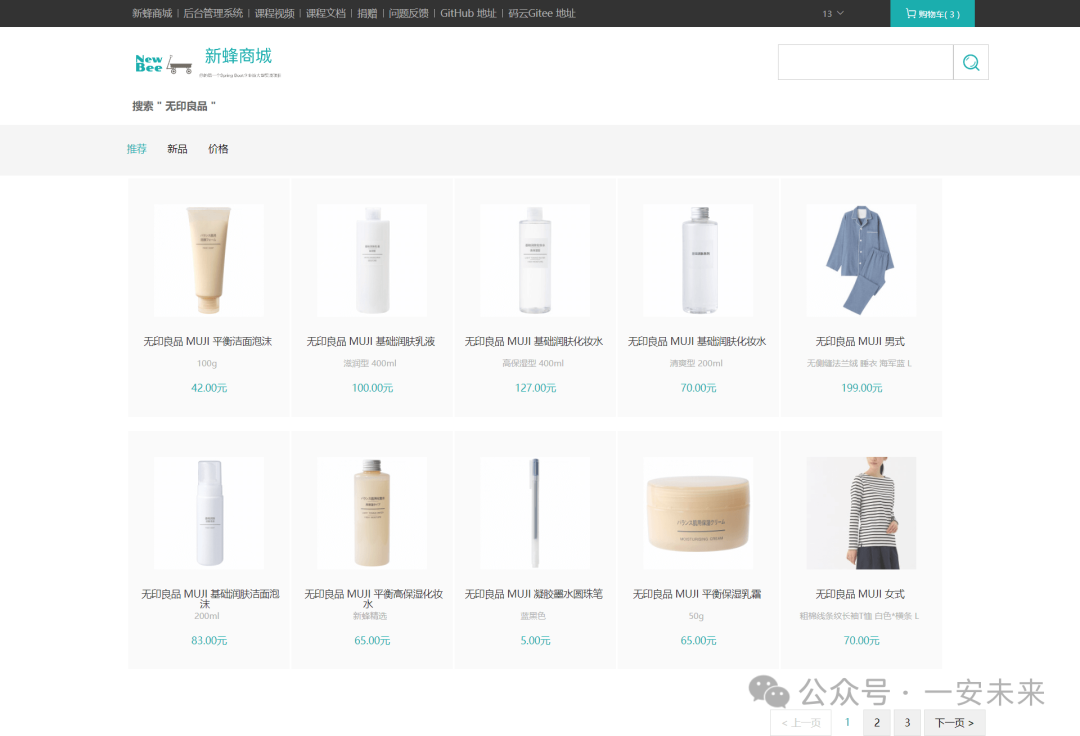Click the 滋润型 400ml description
The height and width of the screenshot is (736, 1080).
(x=370, y=364)
